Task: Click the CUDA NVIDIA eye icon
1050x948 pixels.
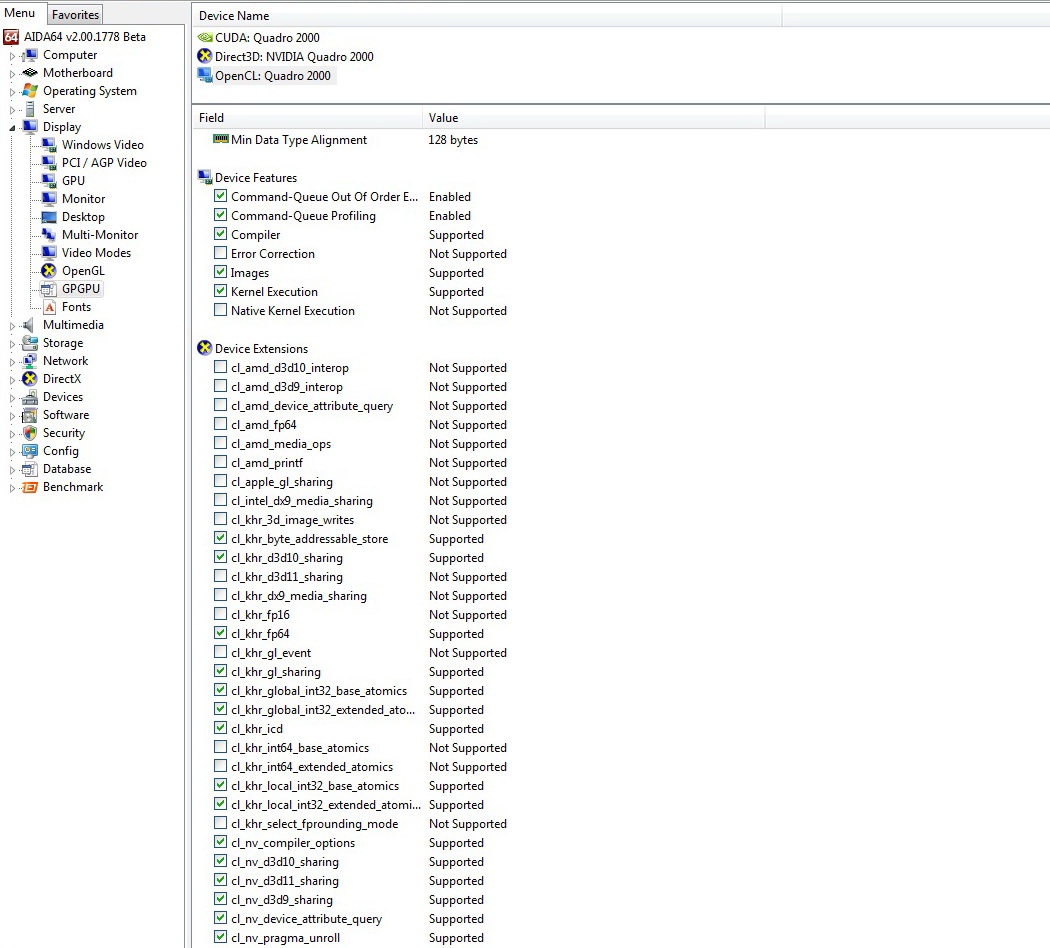Action: click(x=205, y=37)
